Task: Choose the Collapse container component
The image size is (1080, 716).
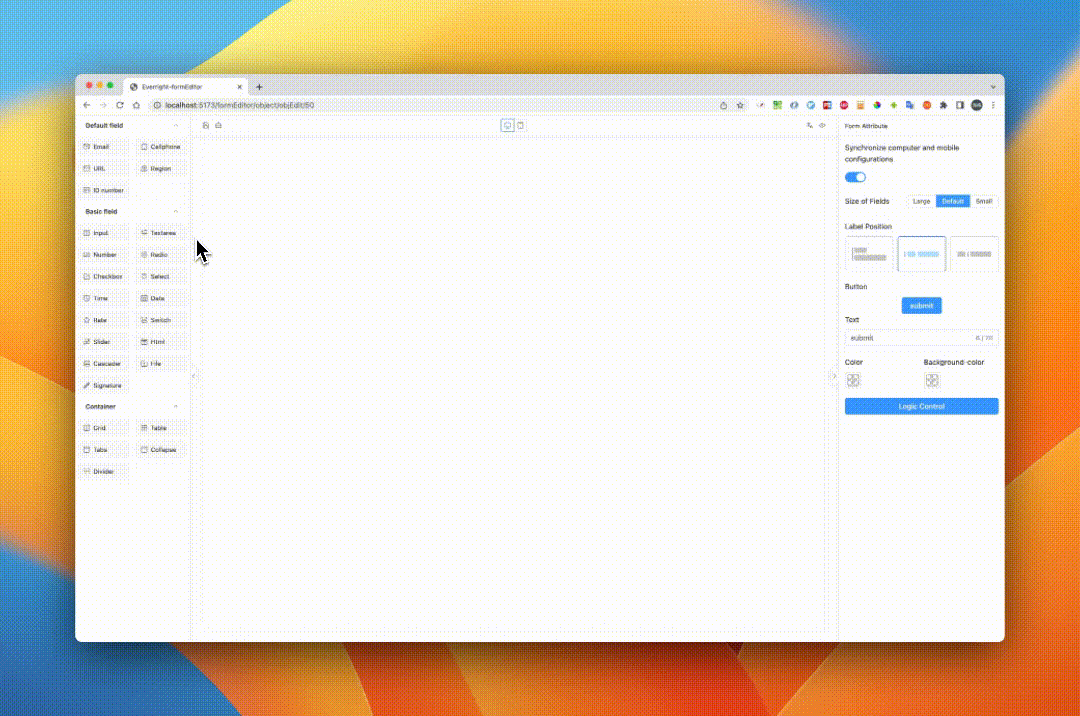Action: coord(161,450)
